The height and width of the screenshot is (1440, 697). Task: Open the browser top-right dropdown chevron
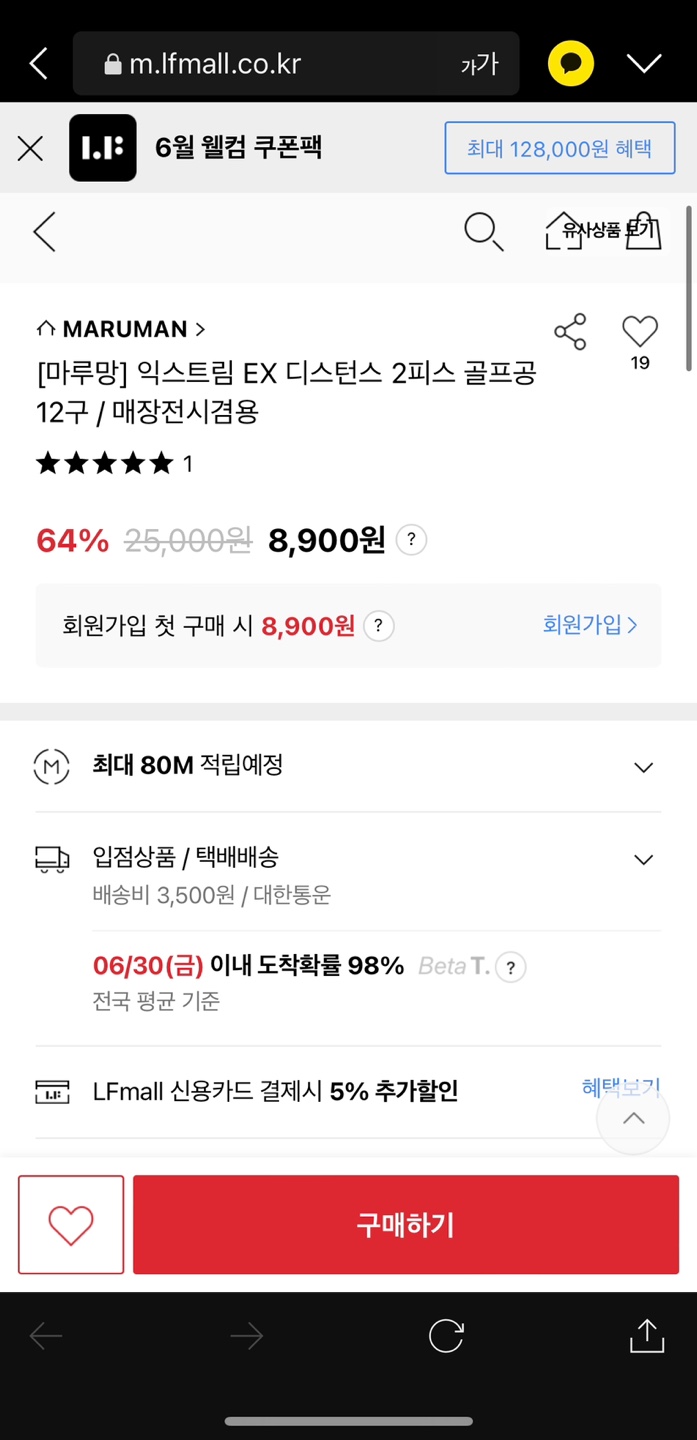644,65
